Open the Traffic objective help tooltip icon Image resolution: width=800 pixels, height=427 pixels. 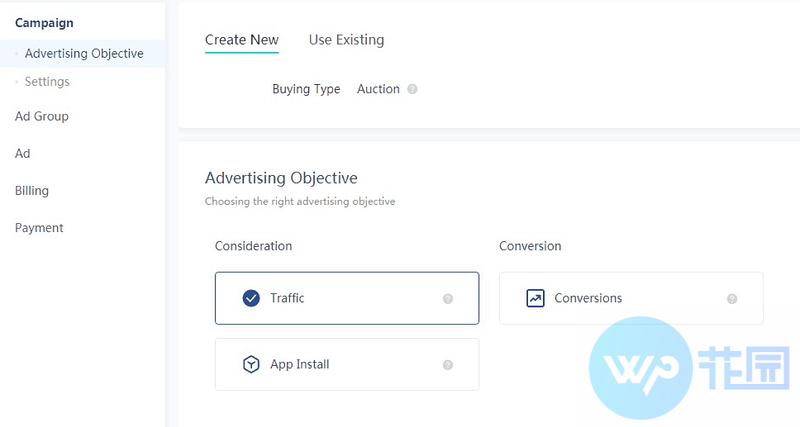(448, 299)
